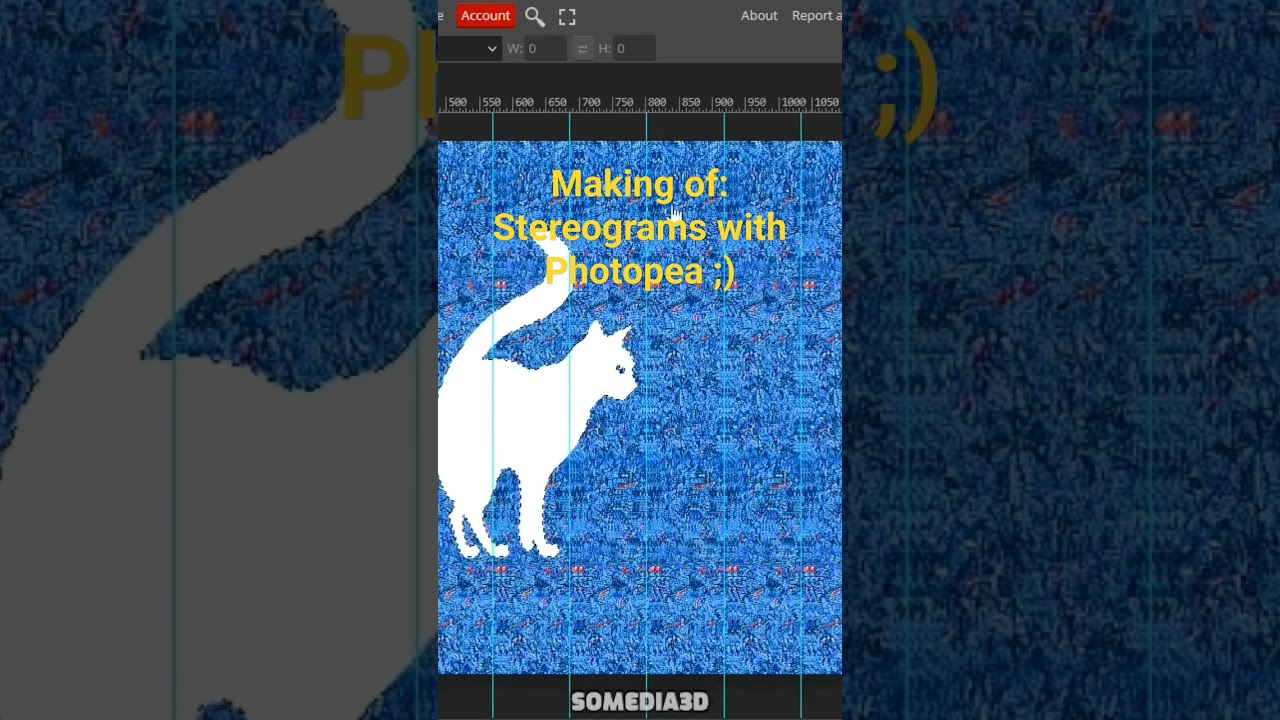Click the H height input field
The image size is (1280, 720).
pos(635,48)
